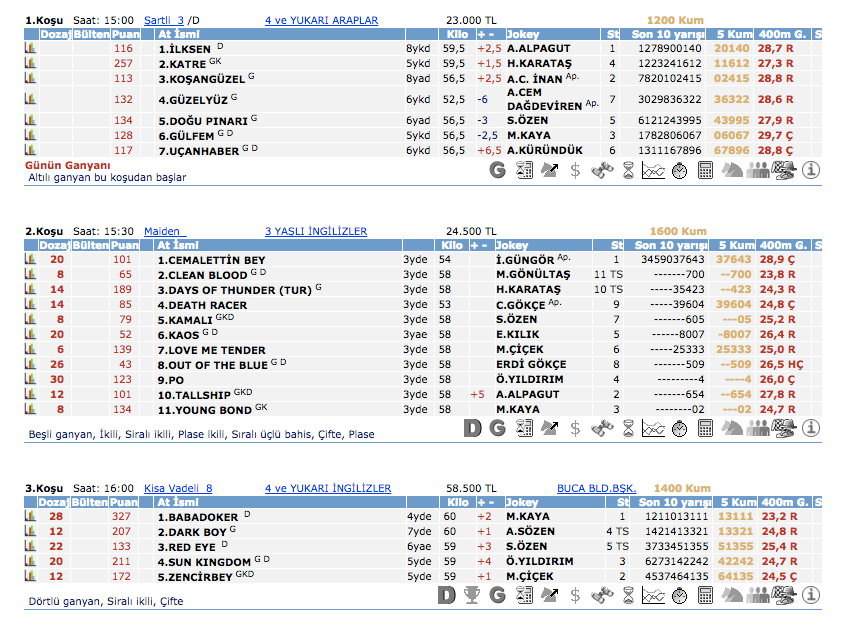Open the 'BUCA BLD.BŞK.' link

(x=596, y=488)
